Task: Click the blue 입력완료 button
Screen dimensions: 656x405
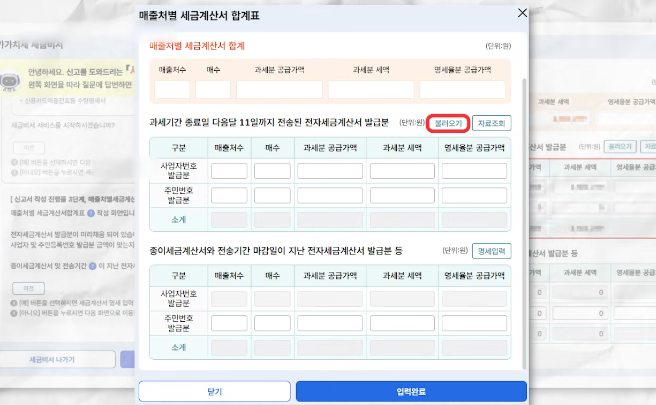Action: (411, 392)
